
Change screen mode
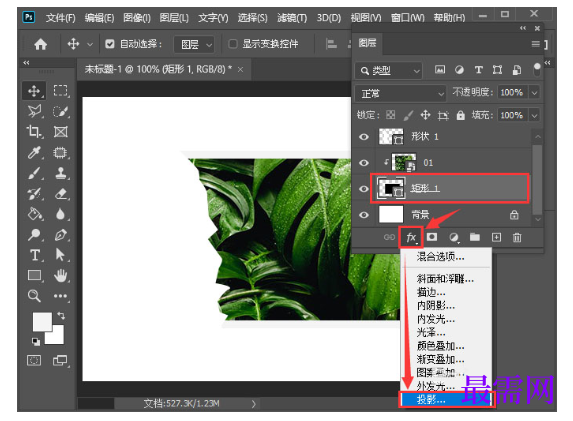pyautogui.click(x=60, y=361)
